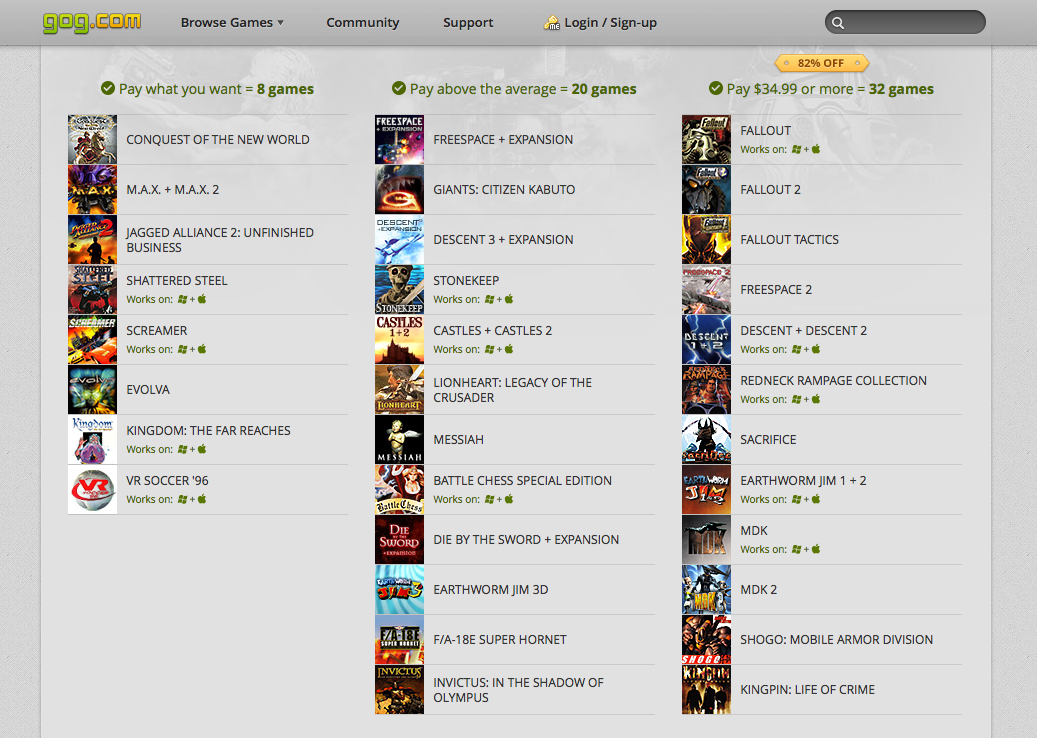Click Kingdom: The Far Reaches cover

tap(93, 440)
